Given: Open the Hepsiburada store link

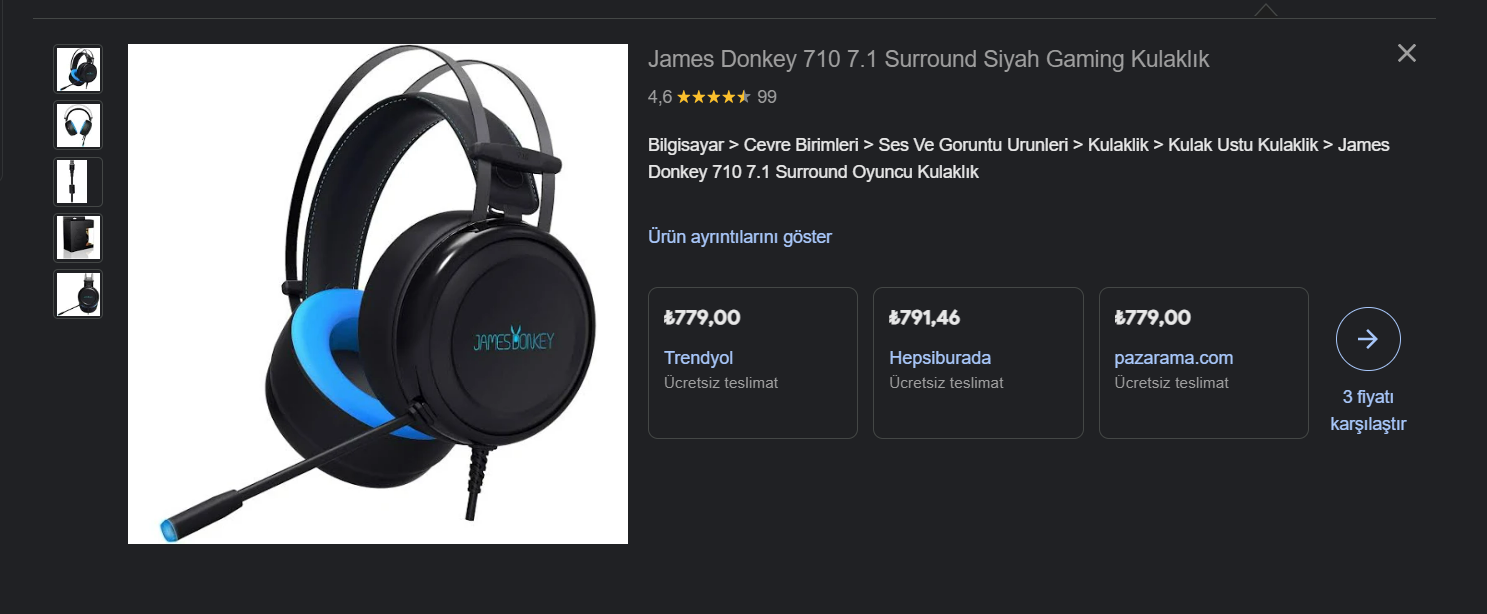Looking at the screenshot, I should pos(939,358).
